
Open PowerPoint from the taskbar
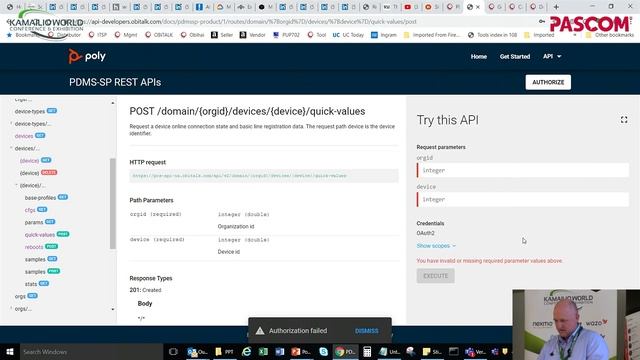tap(301, 351)
